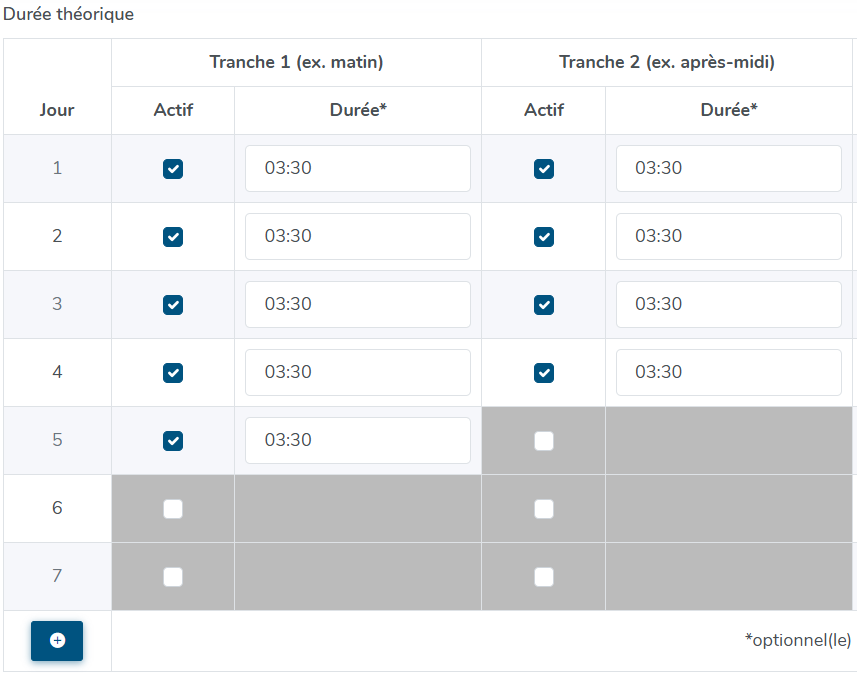Select Tranche 2 Durée field for day 3
This screenshot has height=673, width=857.
coord(729,305)
